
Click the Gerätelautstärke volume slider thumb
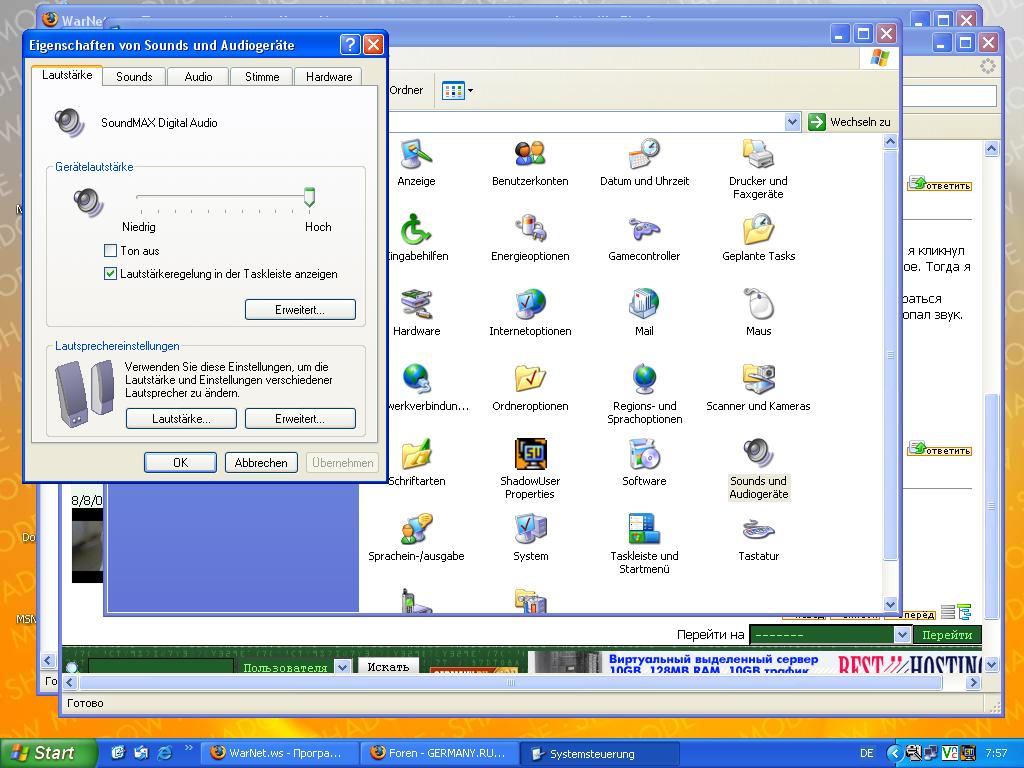(x=310, y=197)
